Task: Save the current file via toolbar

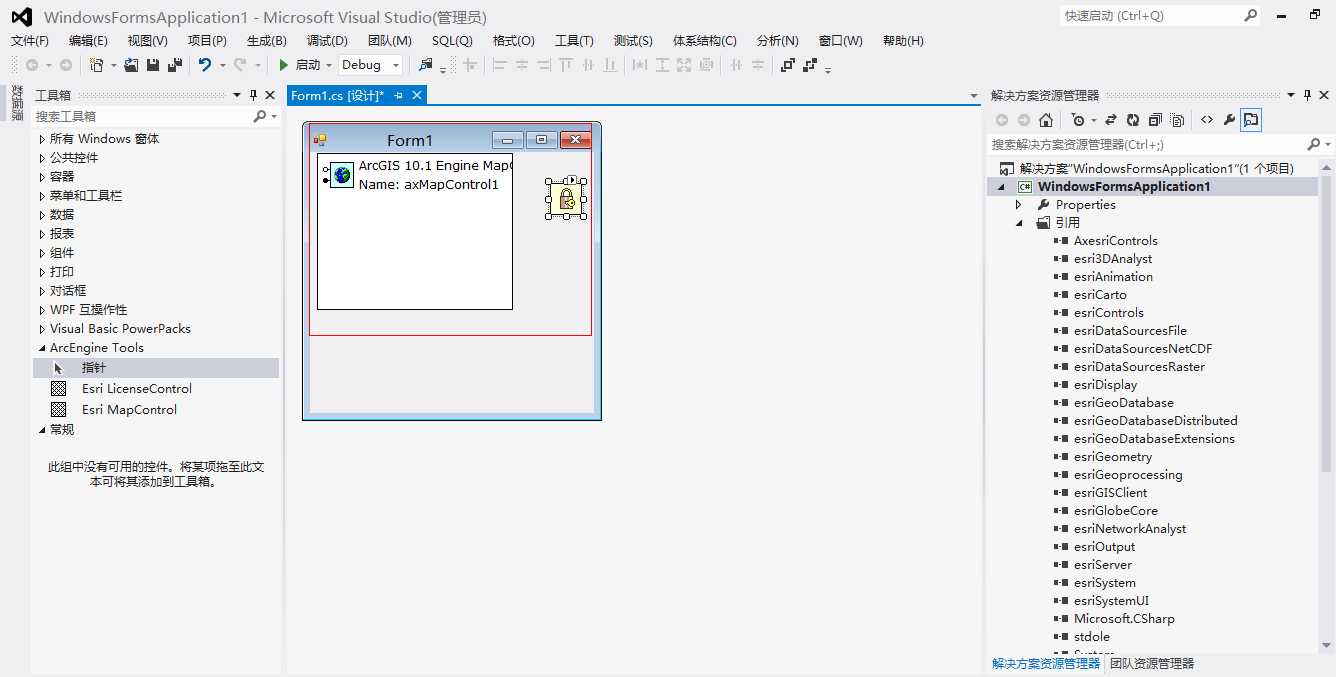Action: (x=153, y=65)
